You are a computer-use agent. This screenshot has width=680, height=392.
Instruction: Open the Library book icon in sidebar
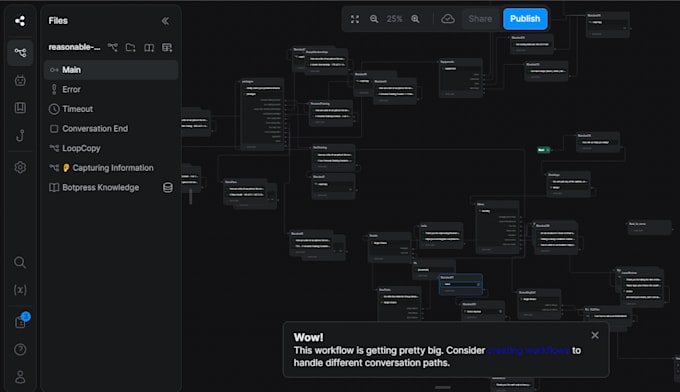tap(20, 108)
